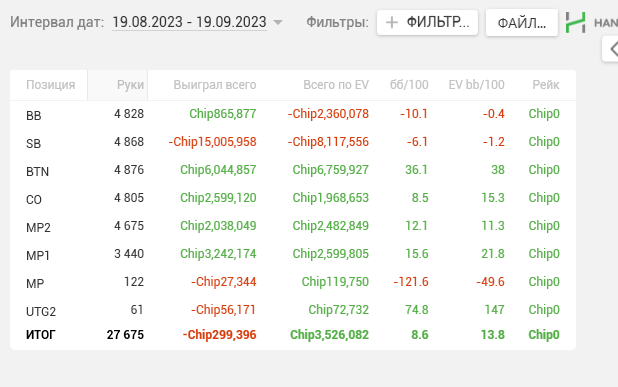The width and height of the screenshot is (618, 387).
Task: Sort by the Рейк column header
Action: coord(546,85)
